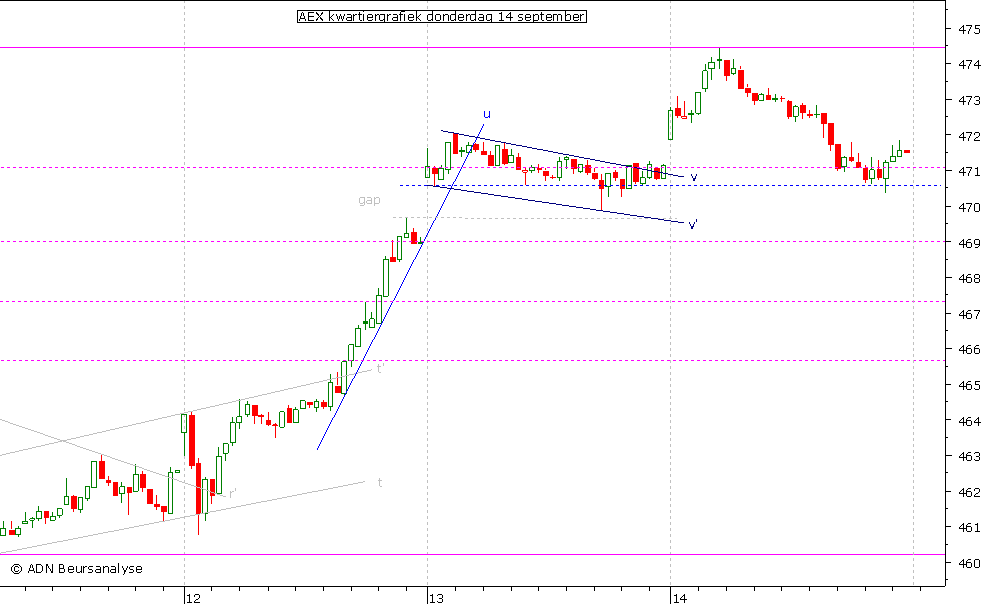Click the date label '14' on time axis

pyautogui.click(x=680, y=598)
